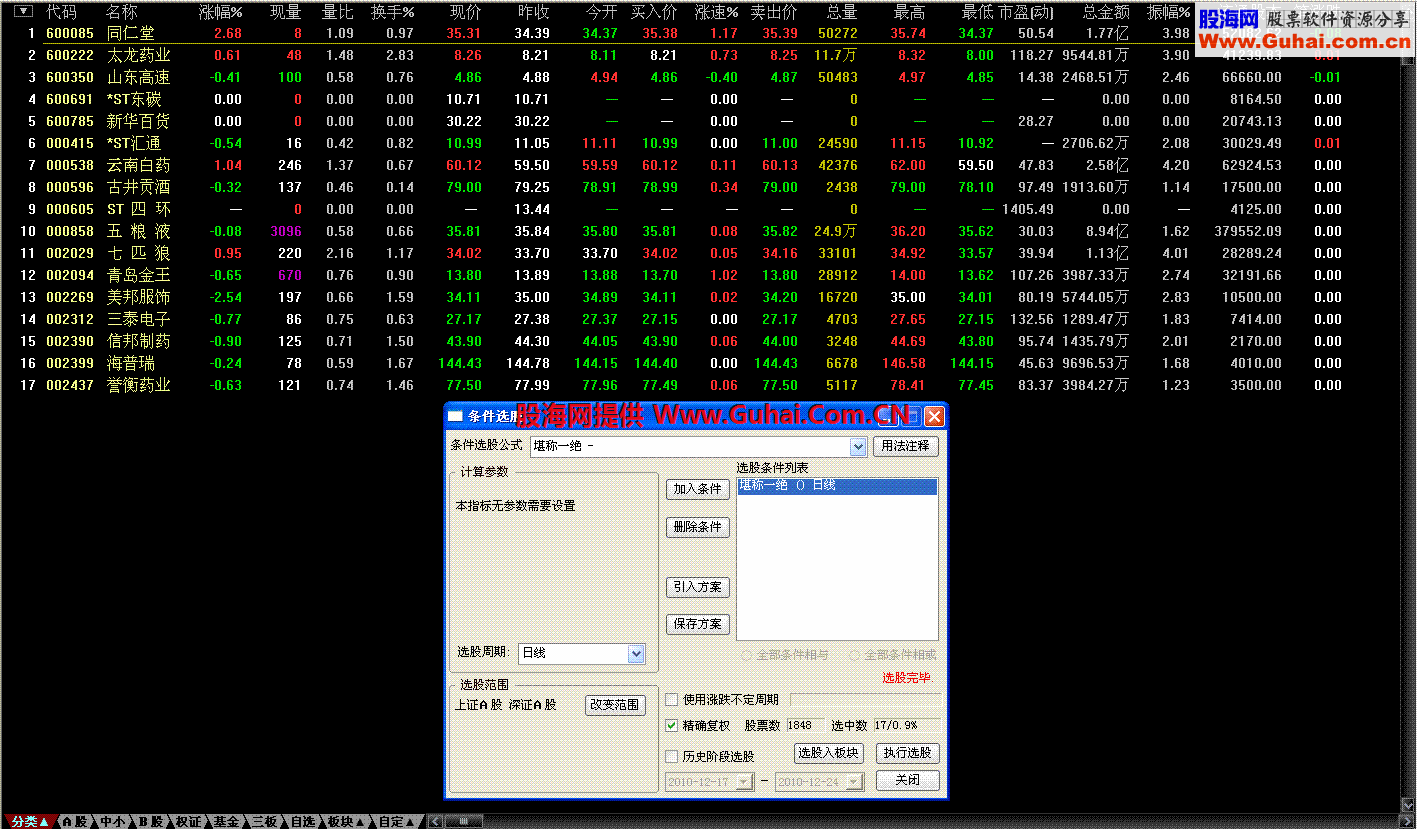Select 堪称一绝 () 日线 in condition list
The height and width of the screenshot is (829, 1417).
pos(837,486)
